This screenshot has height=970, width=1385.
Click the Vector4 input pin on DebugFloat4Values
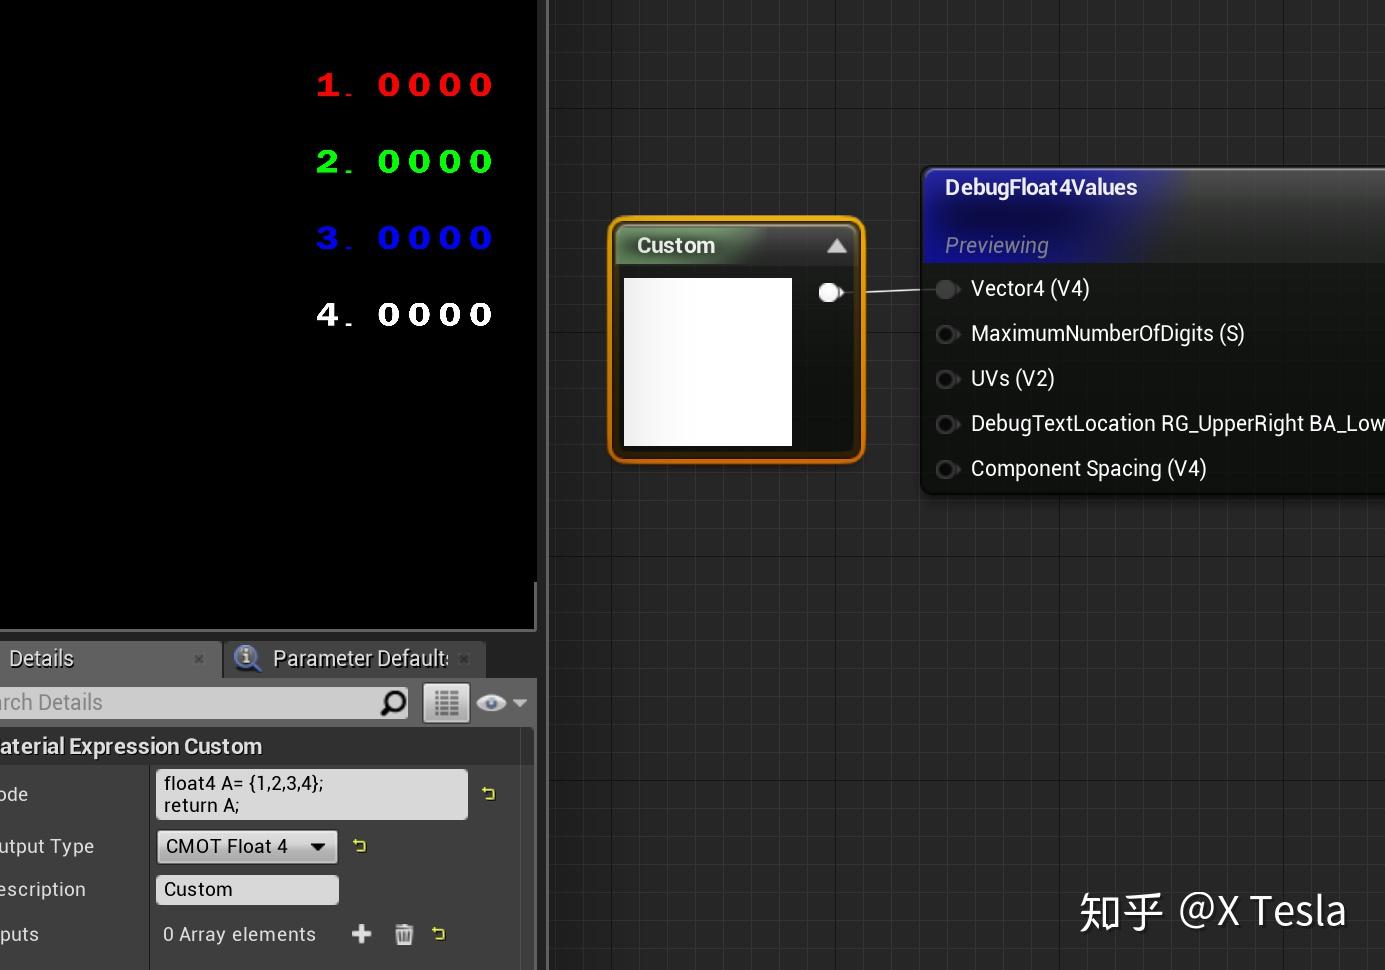947,289
